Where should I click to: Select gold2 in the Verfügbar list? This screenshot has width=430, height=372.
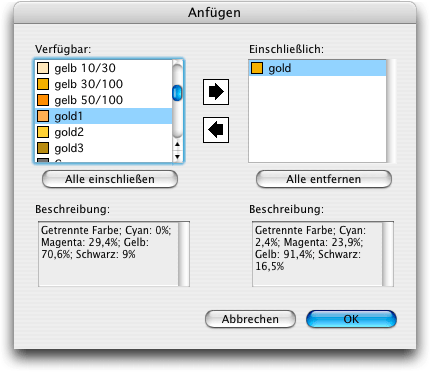click(x=104, y=132)
